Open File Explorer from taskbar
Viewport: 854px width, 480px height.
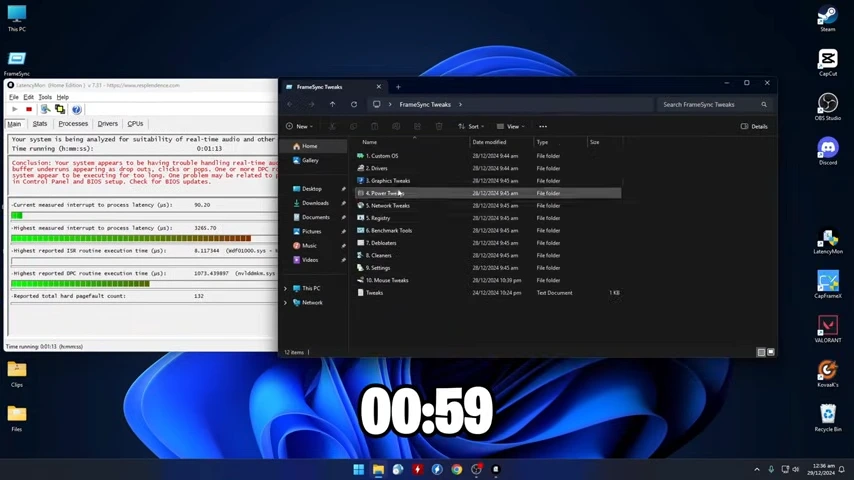(379, 469)
